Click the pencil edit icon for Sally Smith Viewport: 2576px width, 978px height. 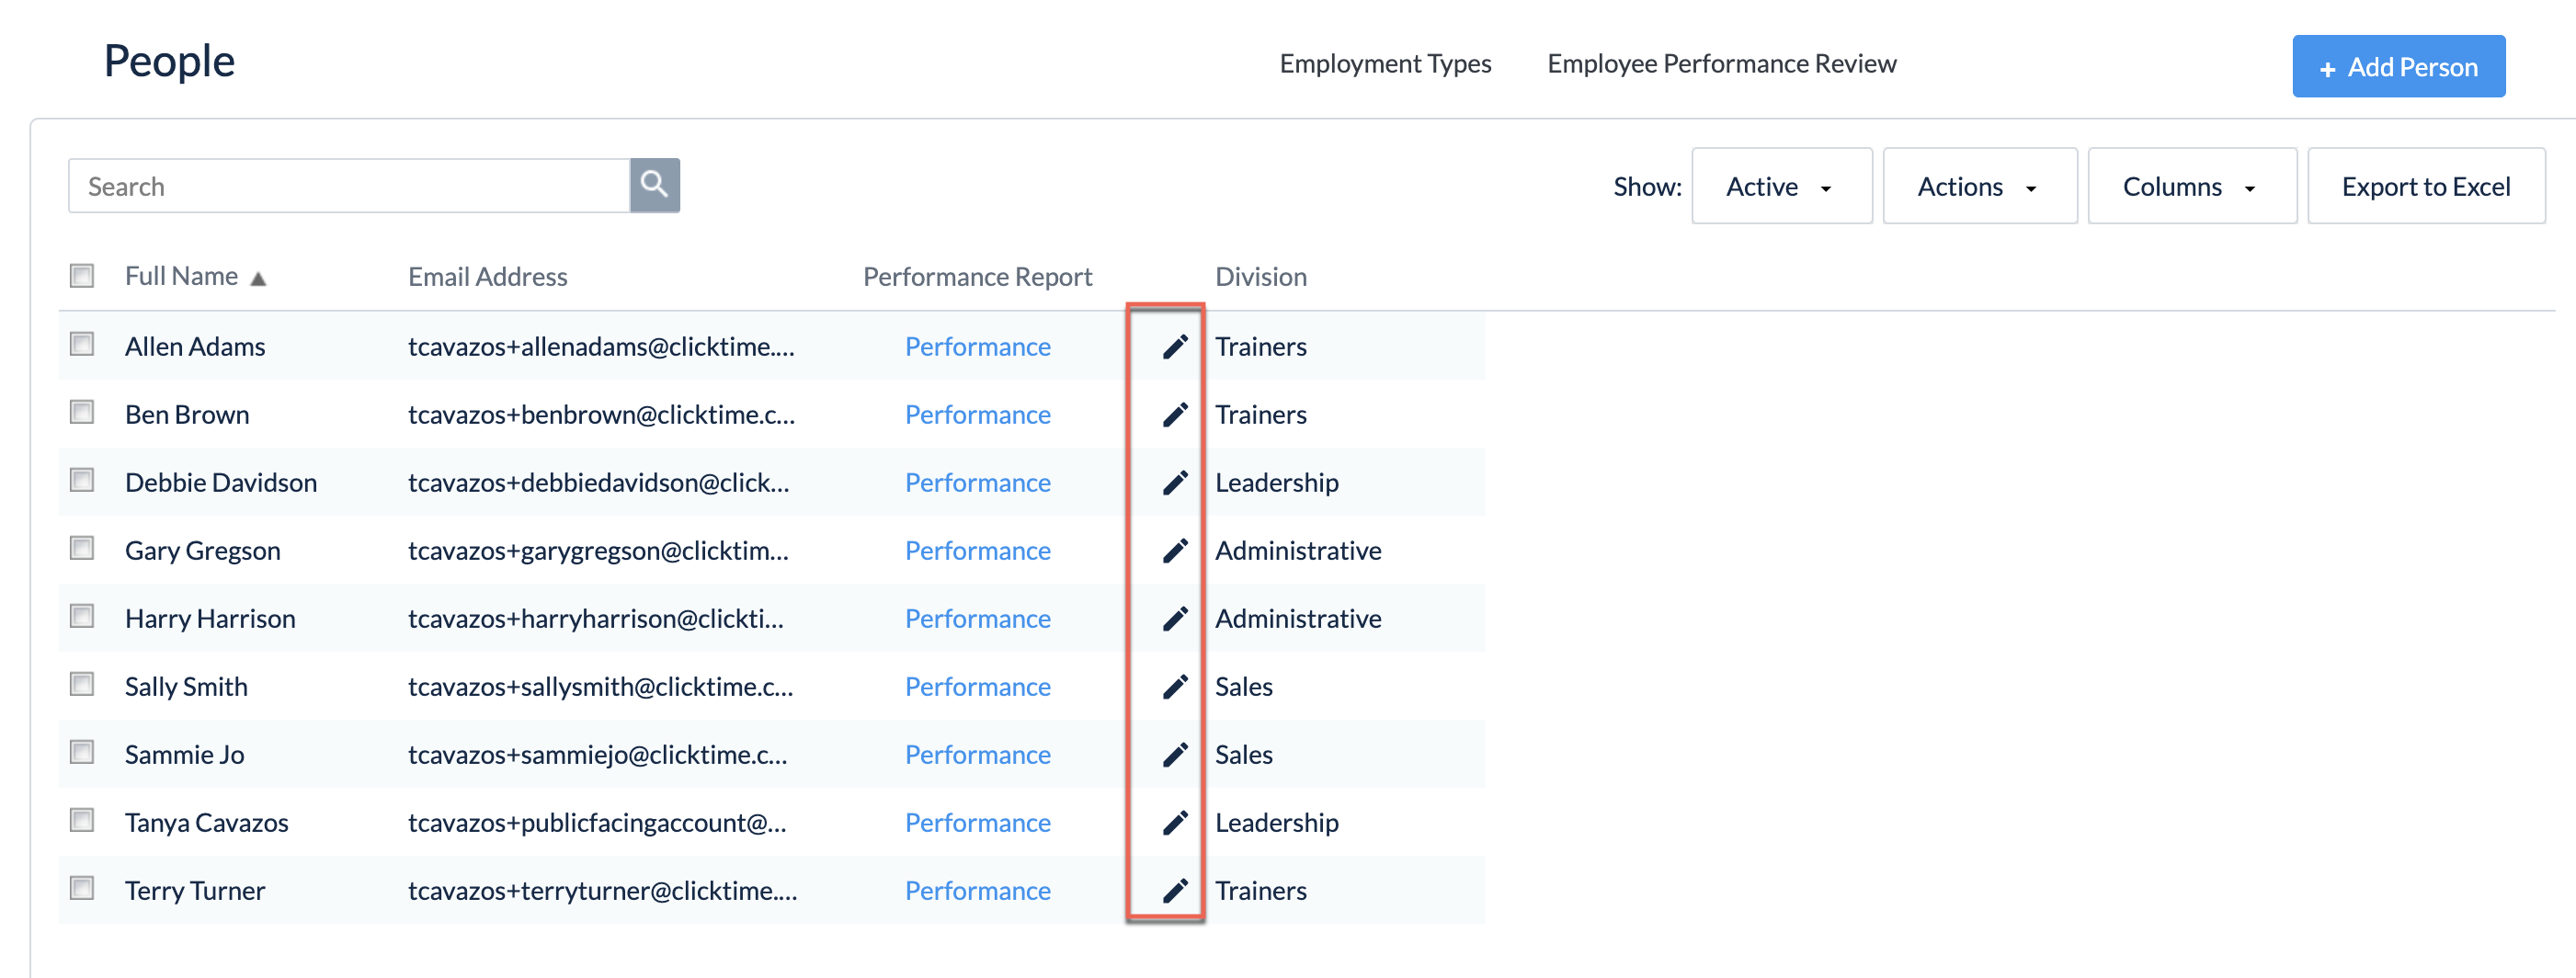point(1175,687)
